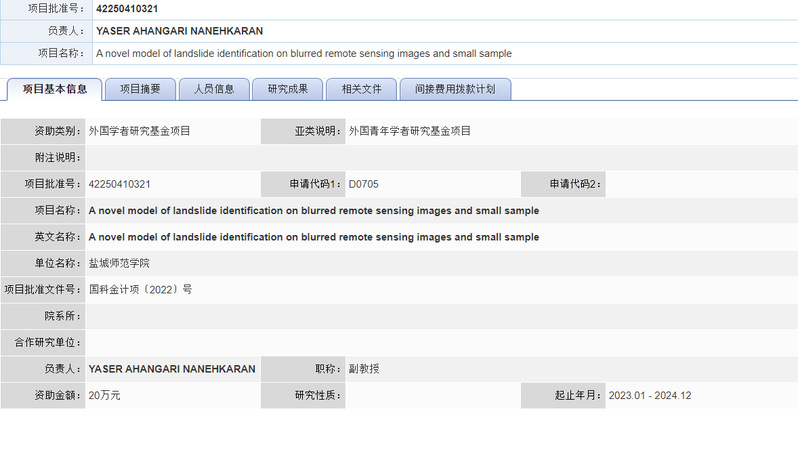Go to the 研究成果 tab

(x=287, y=89)
